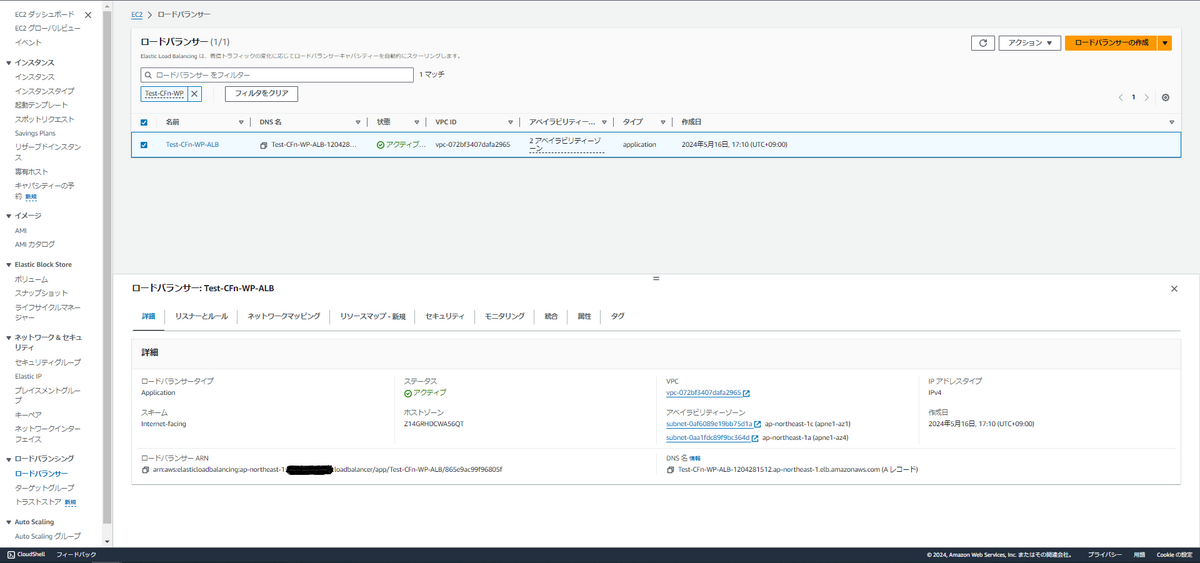The height and width of the screenshot is (563, 1200).
Task: Collapse the インスタンス sidebar section
Action: 9,63
